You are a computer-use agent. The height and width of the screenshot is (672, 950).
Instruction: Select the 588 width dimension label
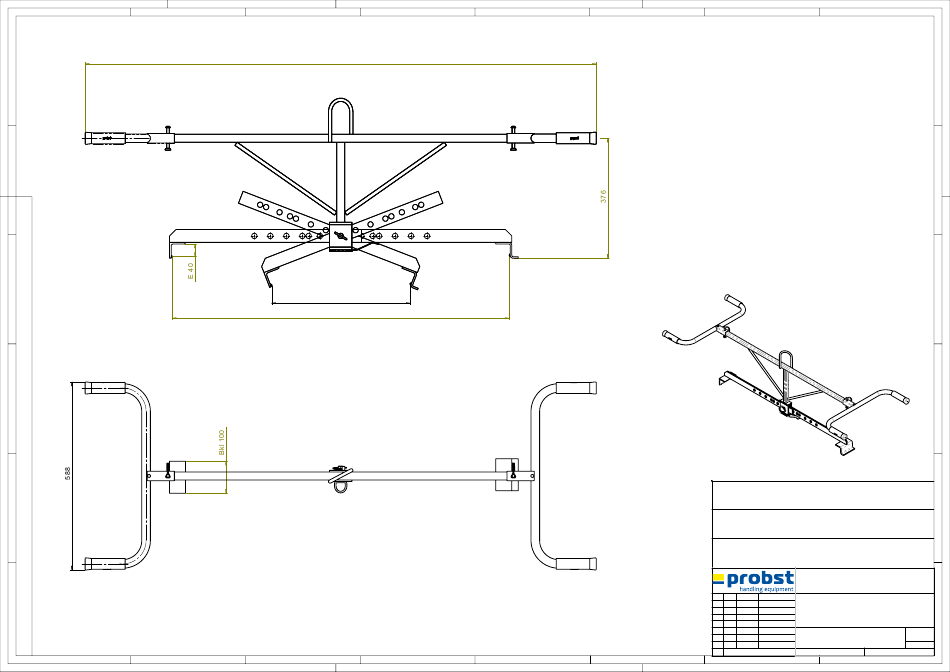coord(68,472)
